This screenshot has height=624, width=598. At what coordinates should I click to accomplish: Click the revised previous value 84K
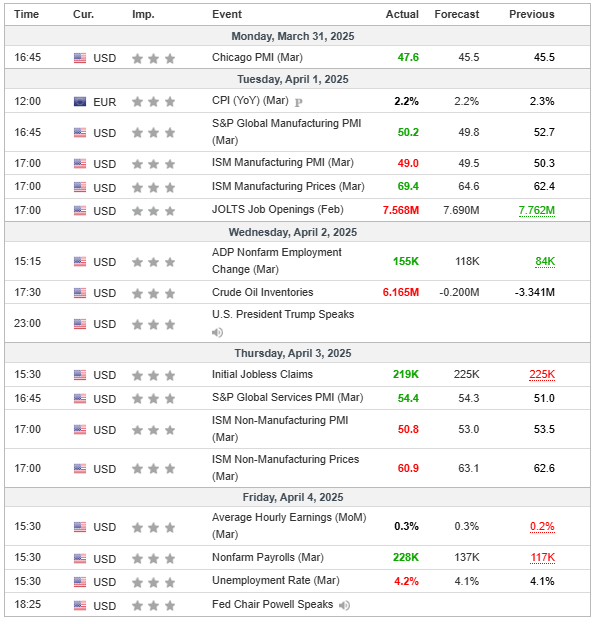(x=545, y=261)
